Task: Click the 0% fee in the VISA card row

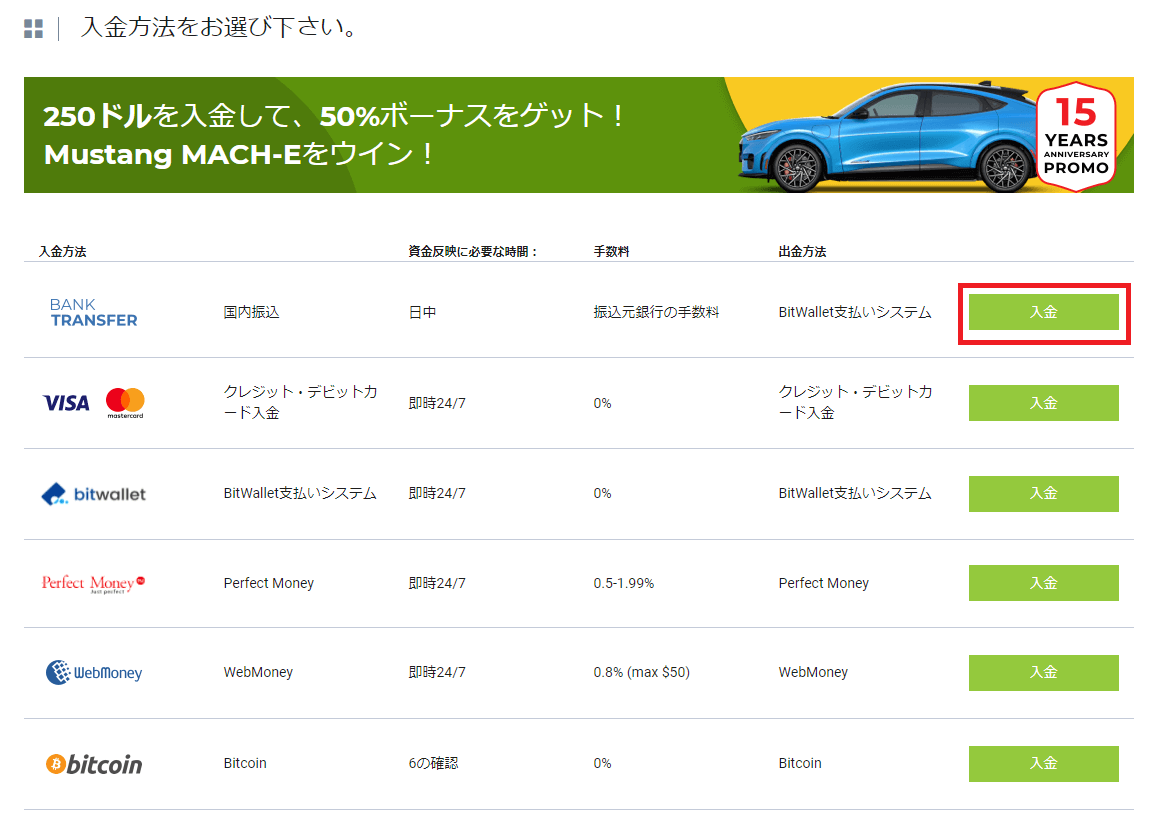Action: point(602,403)
